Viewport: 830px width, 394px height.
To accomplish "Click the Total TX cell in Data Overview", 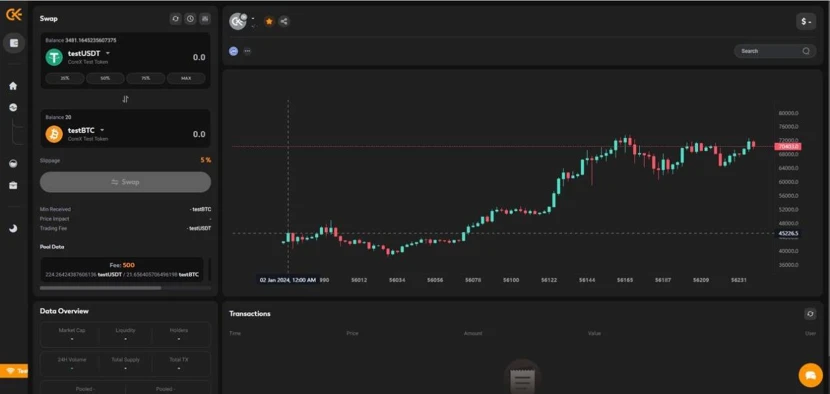I will [x=179, y=364].
